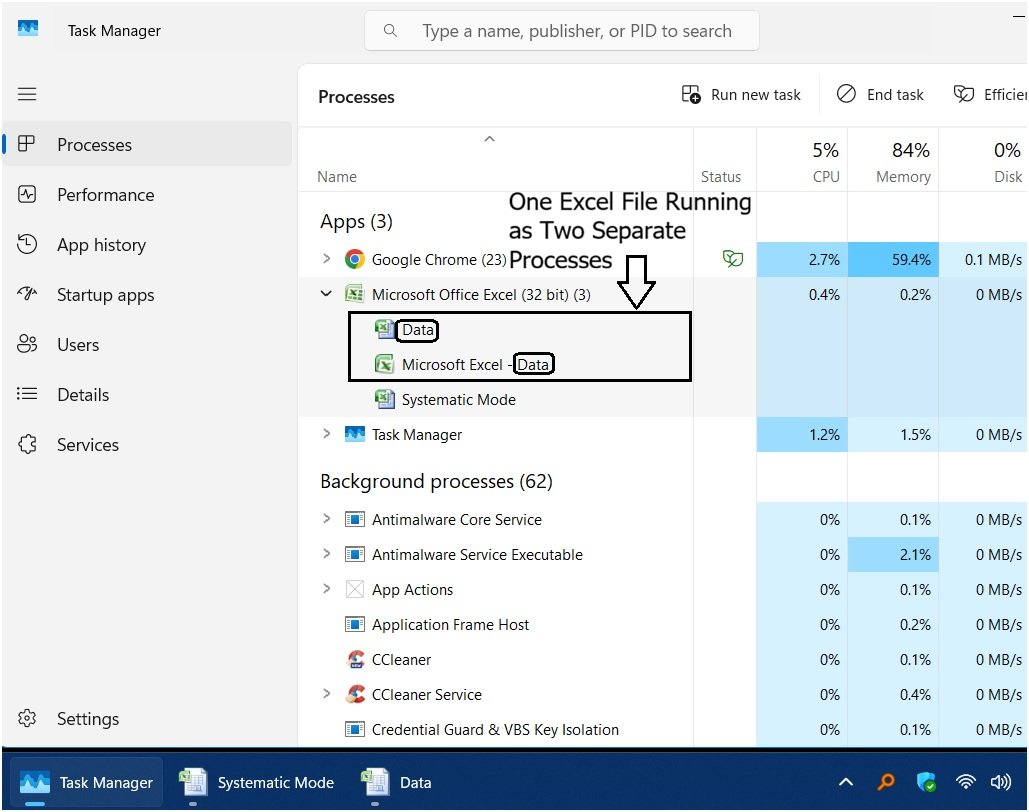Click Task Manager's 1.2% CPU cell
This screenshot has width=1029, height=812.
pos(802,435)
